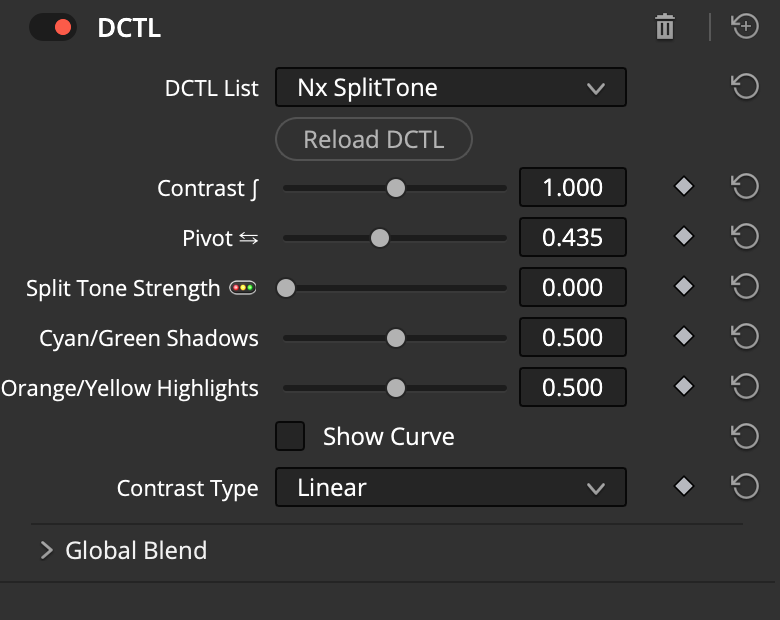This screenshot has height=620, width=780.
Task: Reset Cyan/Green Shadows value
Action: 745,337
